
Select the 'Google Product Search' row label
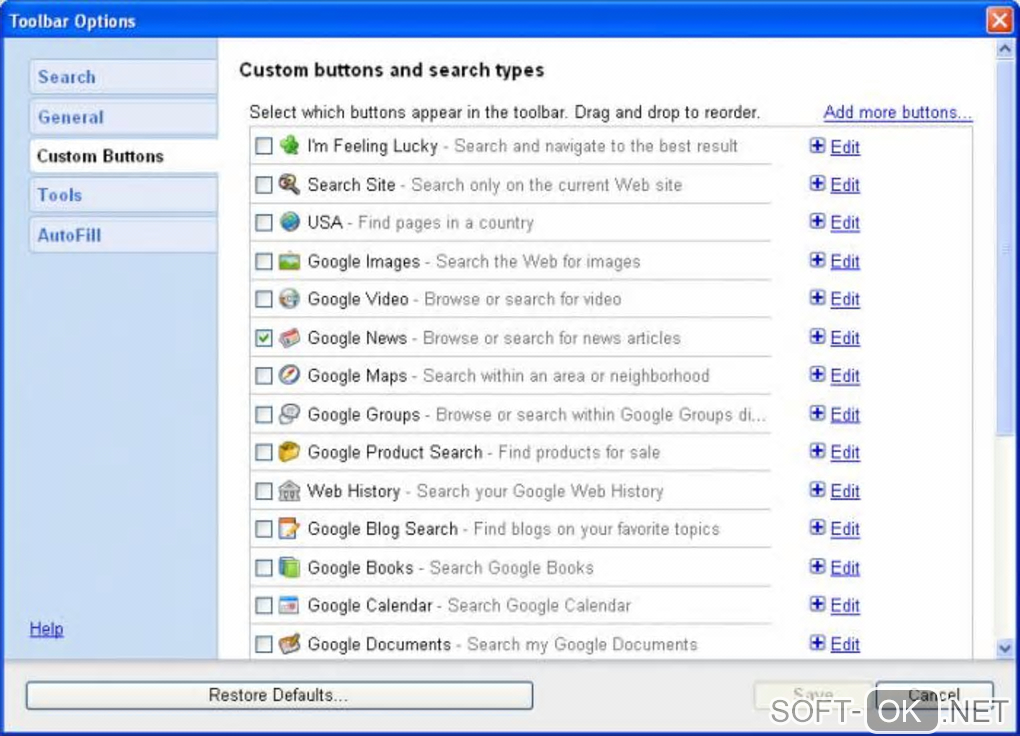pyautogui.click(x=395, y=452)
